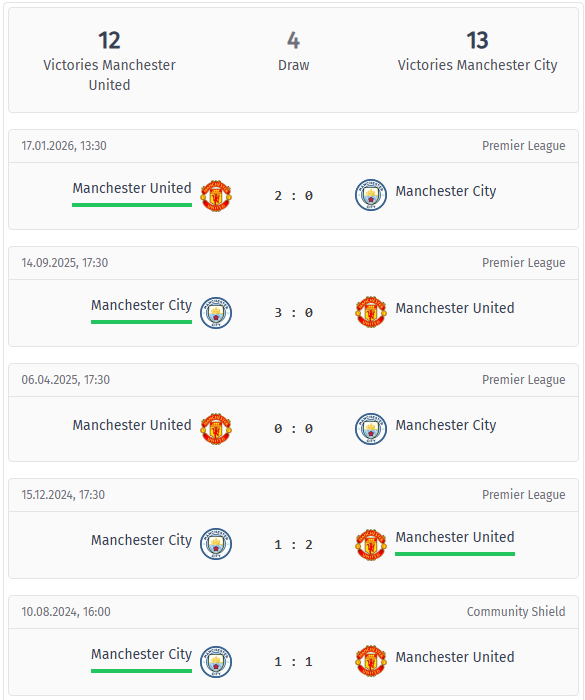Click Manchester City crest in Community Shield match
The height and width of the screenshot is (700, 585).
[x=216, y=662]
